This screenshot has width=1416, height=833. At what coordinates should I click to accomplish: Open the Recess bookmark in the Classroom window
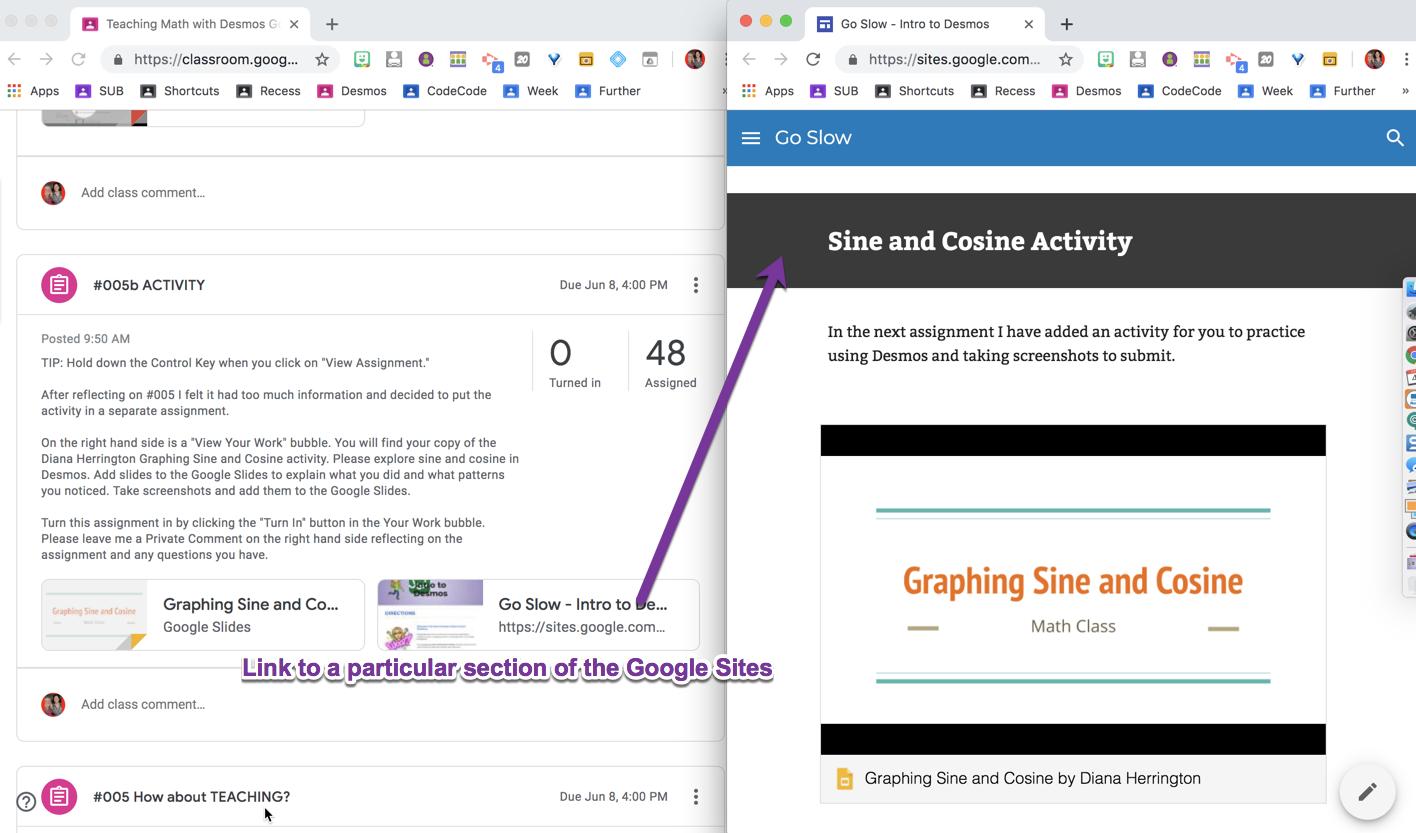[268, 91]
